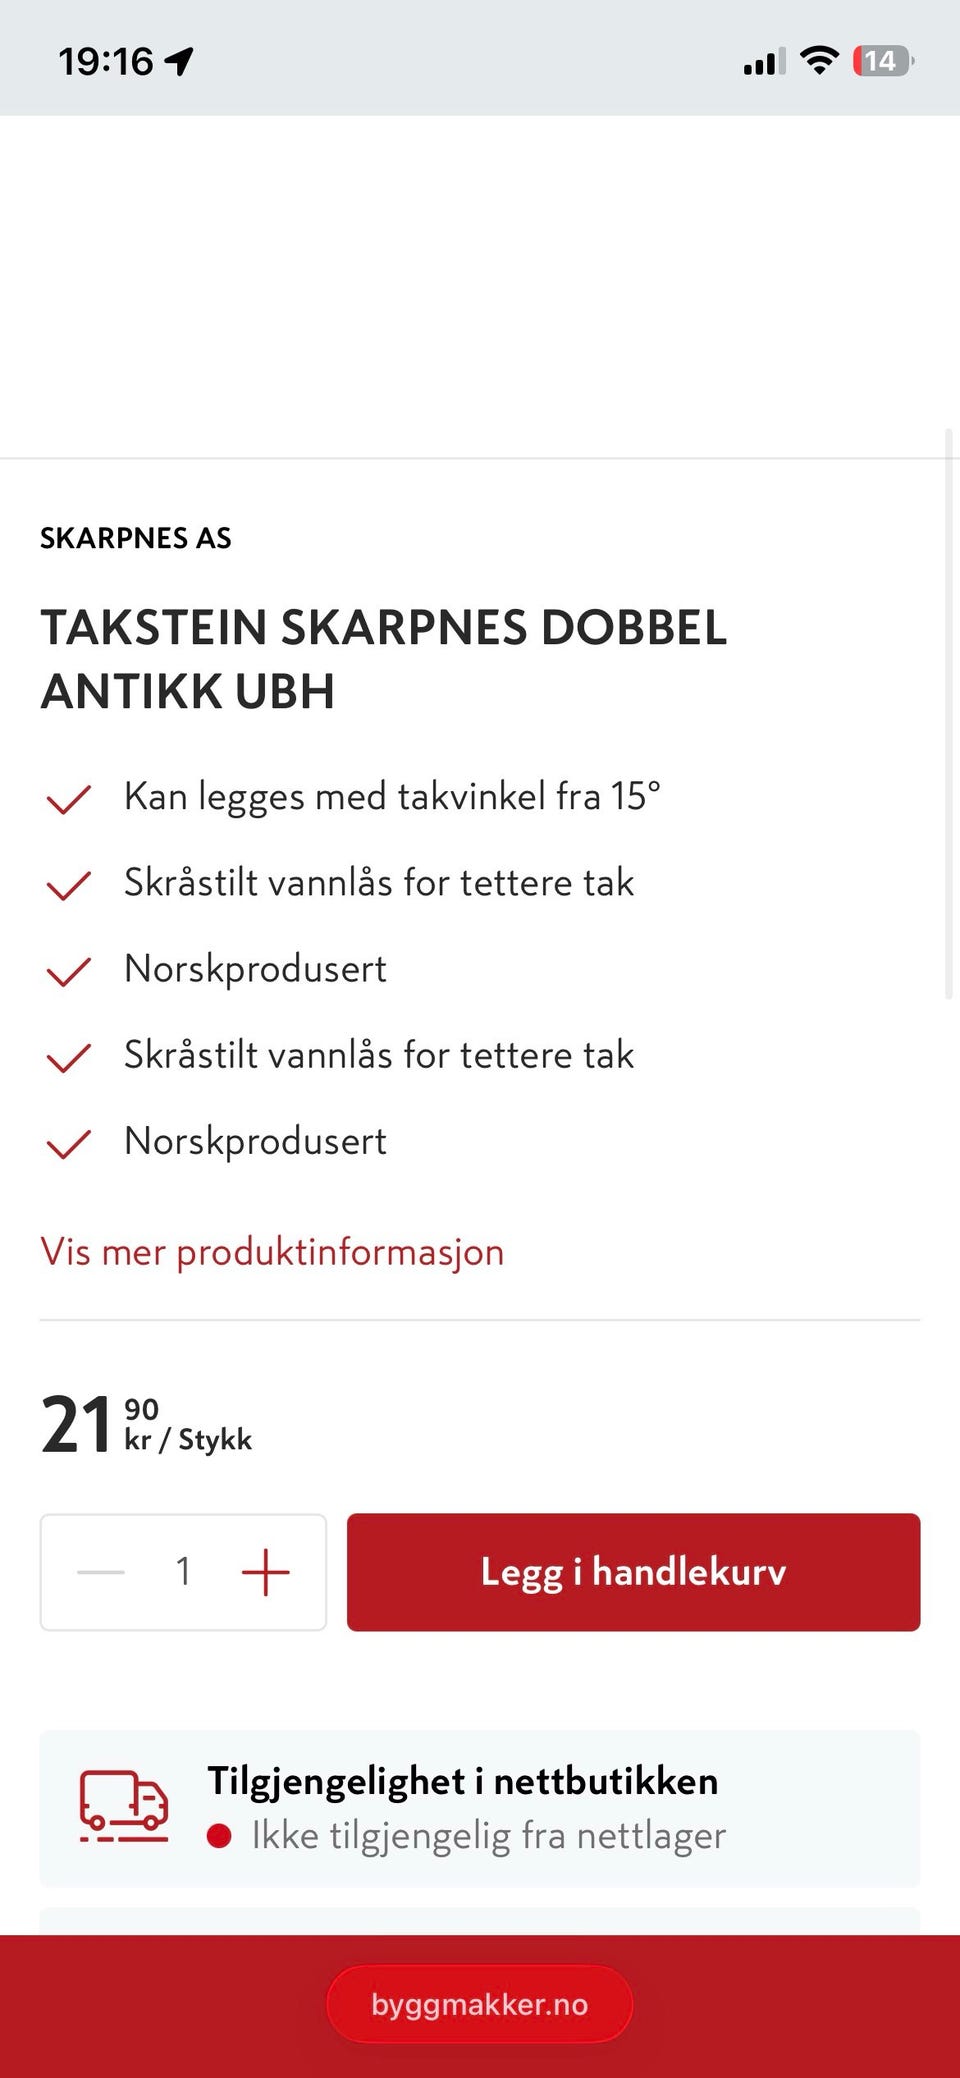This screenshot has width=960, height=2078.
Task: Tap the price 21,90 kr per Stykk
Action: (146, 1424)
